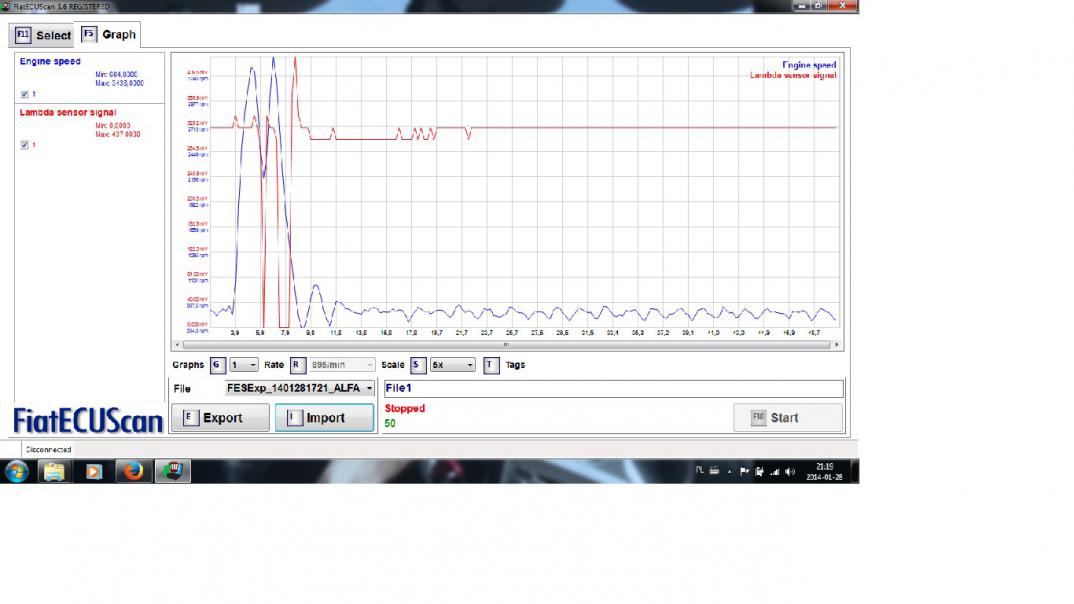Click the T icon for Tags
This screenshot has width=1074, height=604.
[x=491, y=365]
